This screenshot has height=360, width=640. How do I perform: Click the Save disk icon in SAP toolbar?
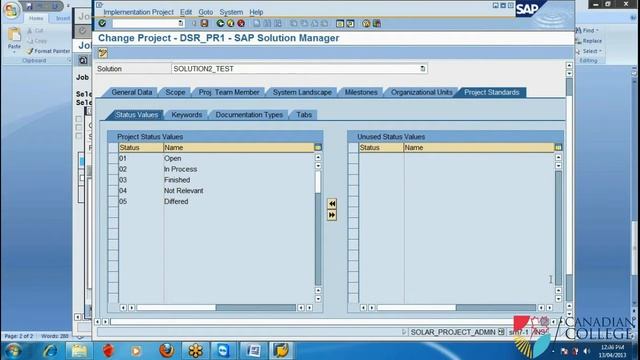click(x=204, y=23)
